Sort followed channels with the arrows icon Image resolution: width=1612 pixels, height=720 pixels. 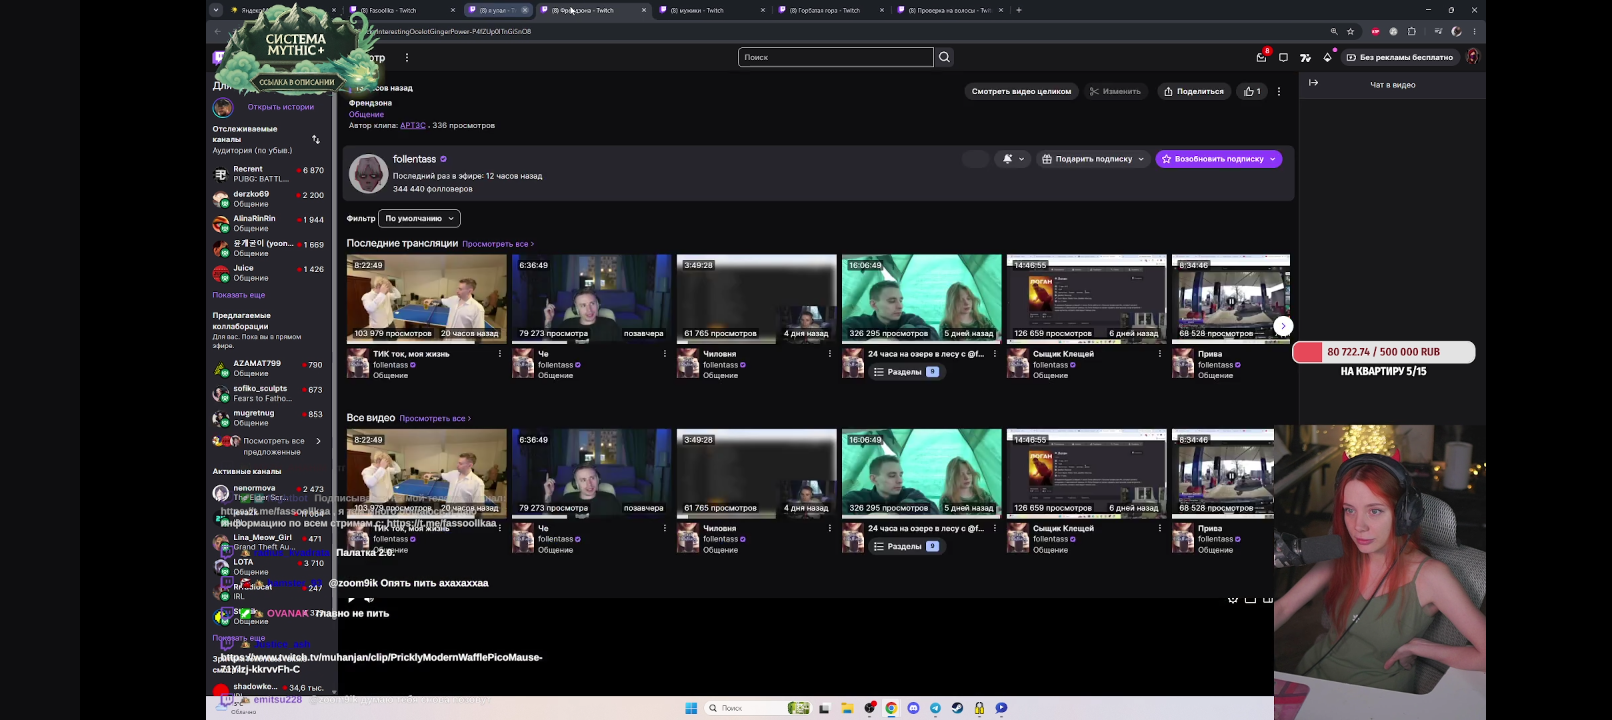(316, 139)
